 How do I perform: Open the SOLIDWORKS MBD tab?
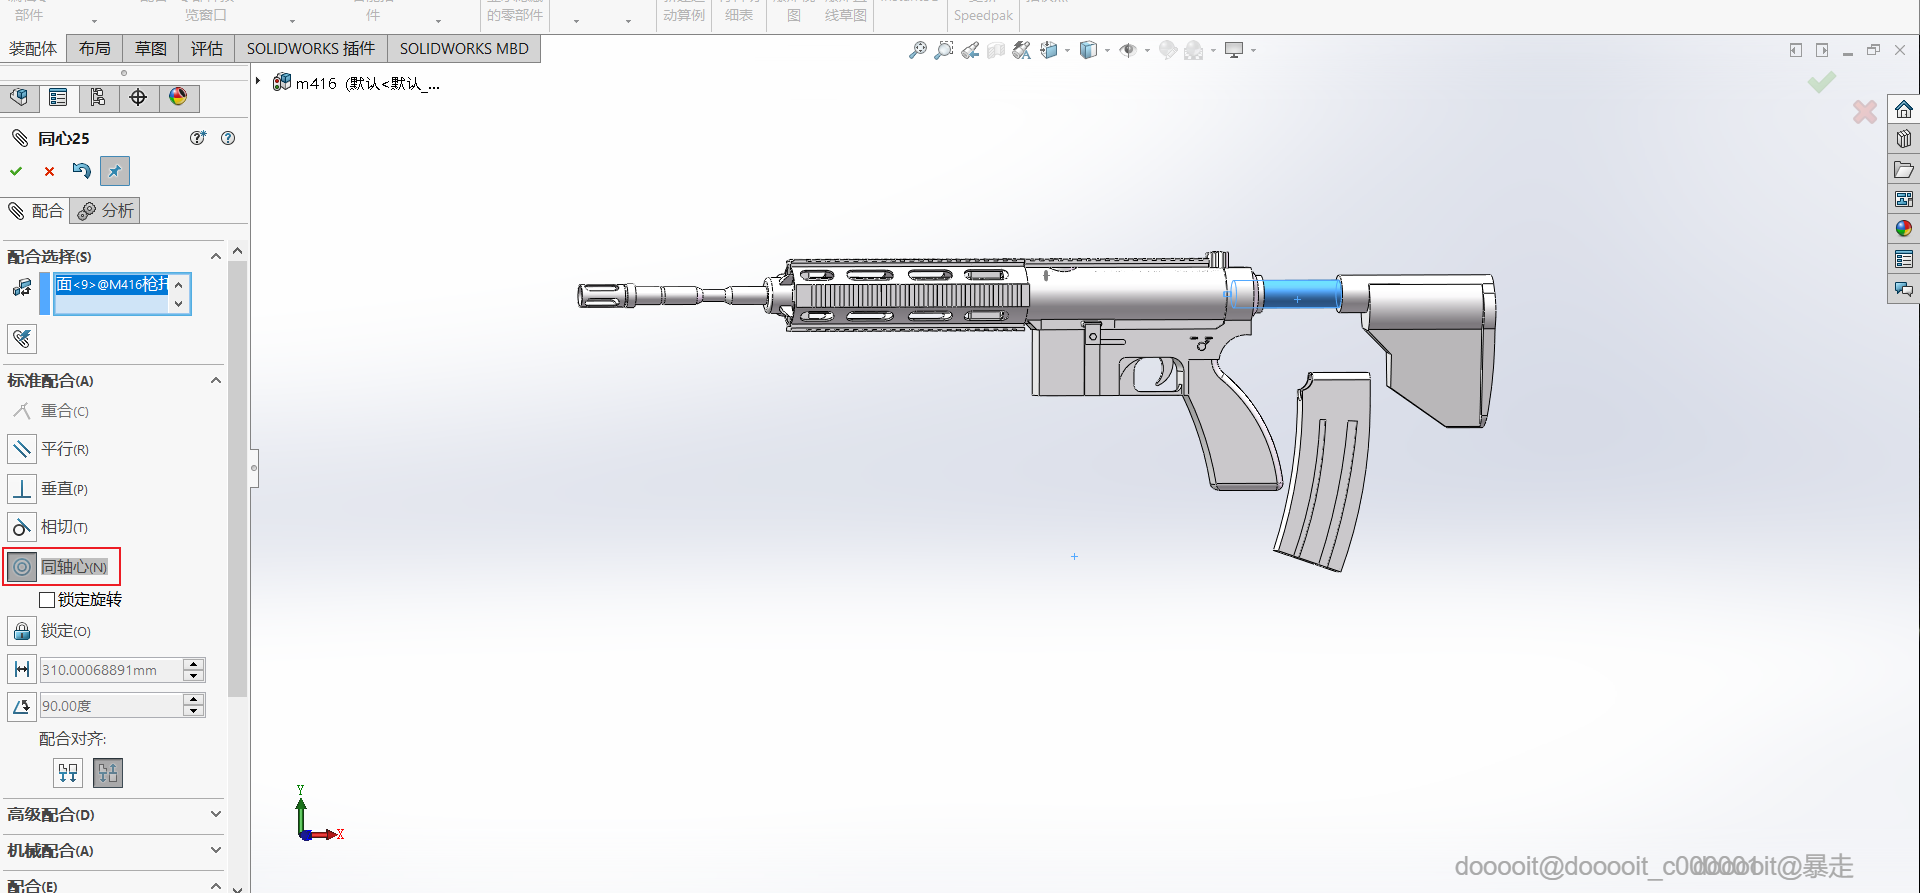[464, 48]
